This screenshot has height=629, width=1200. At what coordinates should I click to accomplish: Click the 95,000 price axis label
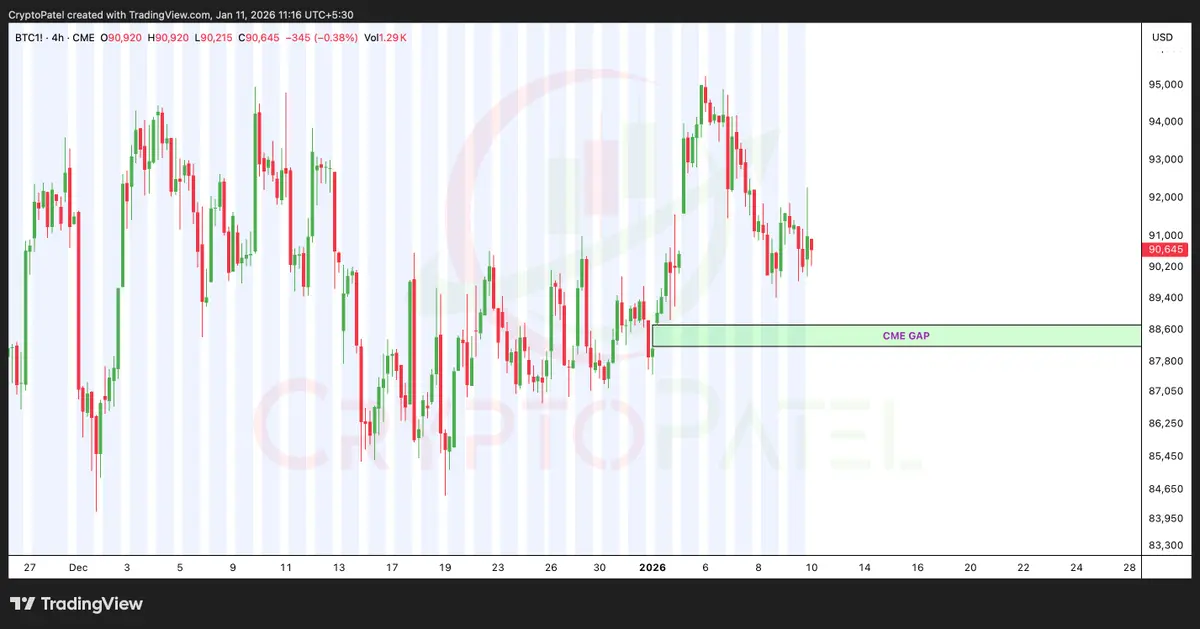(1165, 85)
